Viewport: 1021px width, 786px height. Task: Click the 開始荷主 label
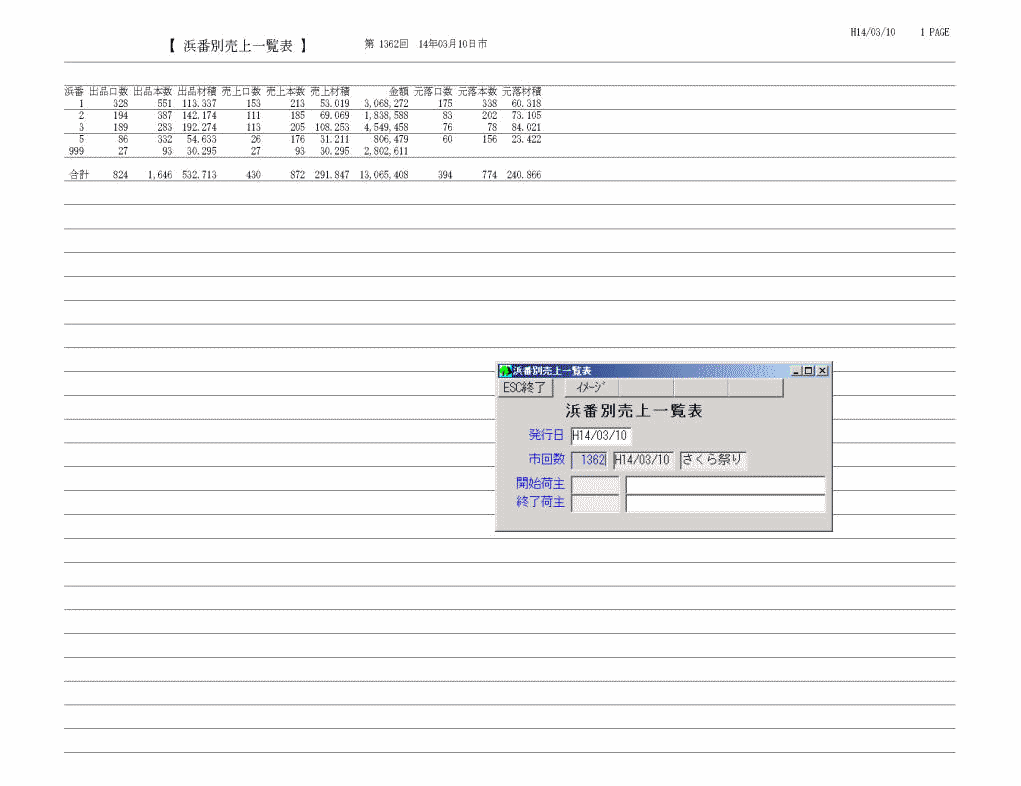[x=540, y=484]
